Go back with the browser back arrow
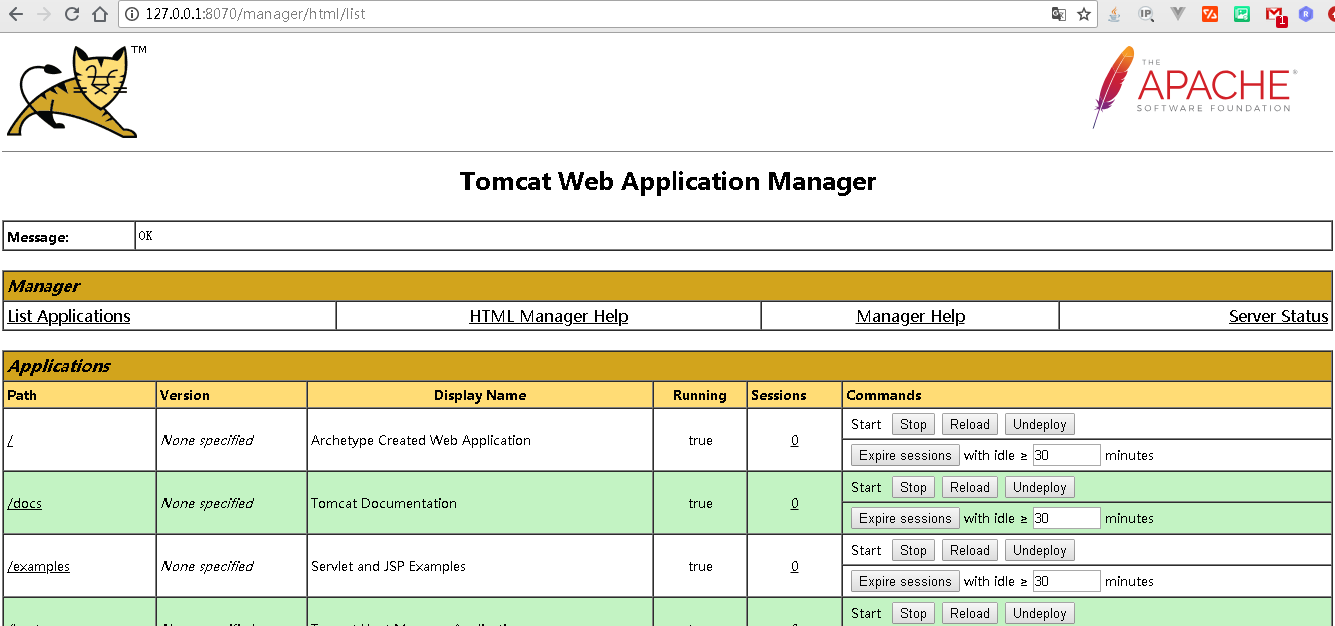The height and width of the screenshot is (626, 1335). click(16, 14)
